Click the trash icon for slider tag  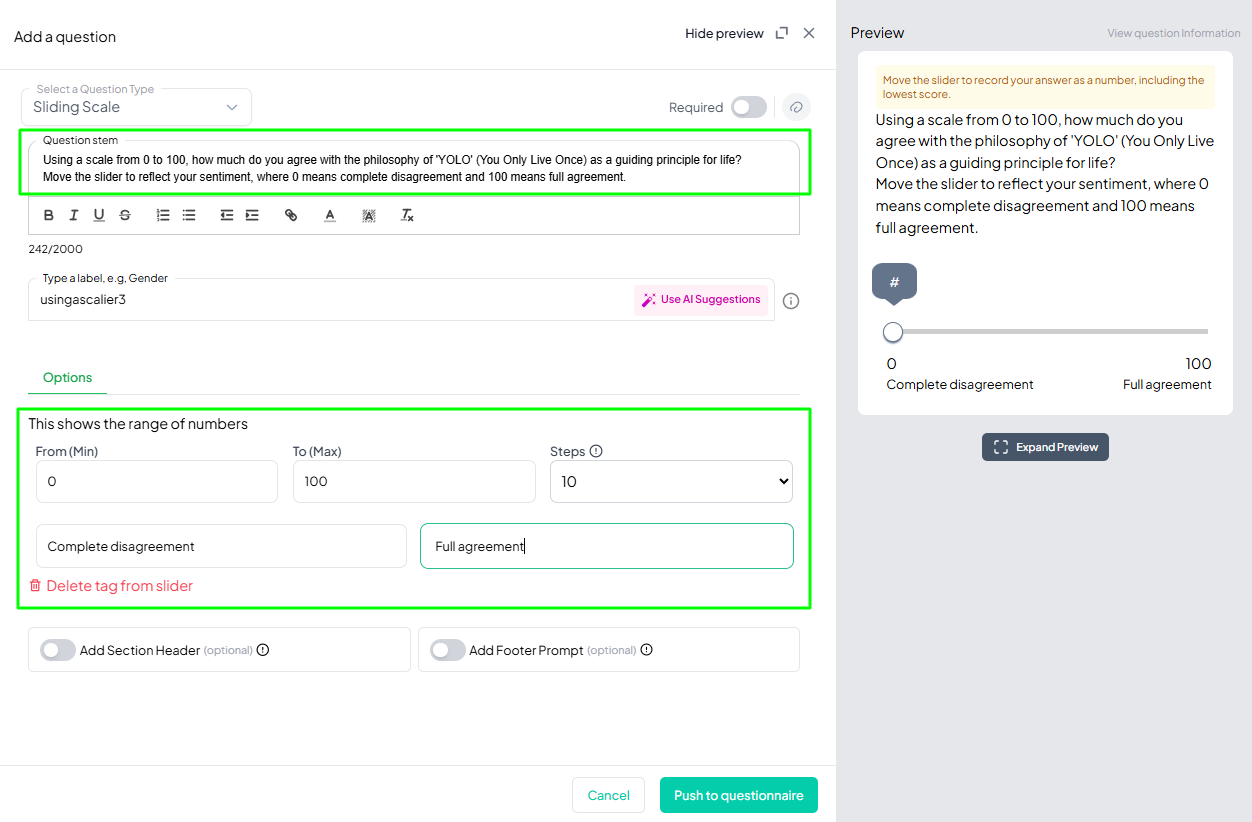coord(35,586)
